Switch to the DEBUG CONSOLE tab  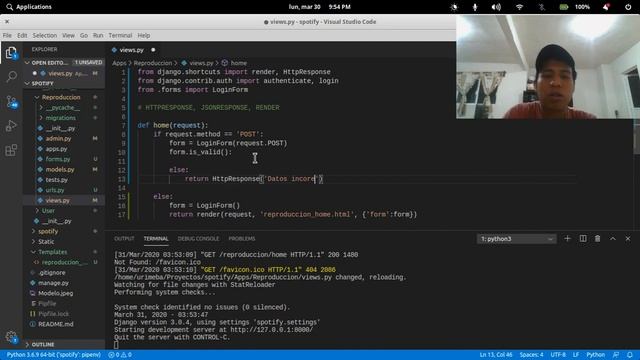pyautogui.click(x=198, y=239)
